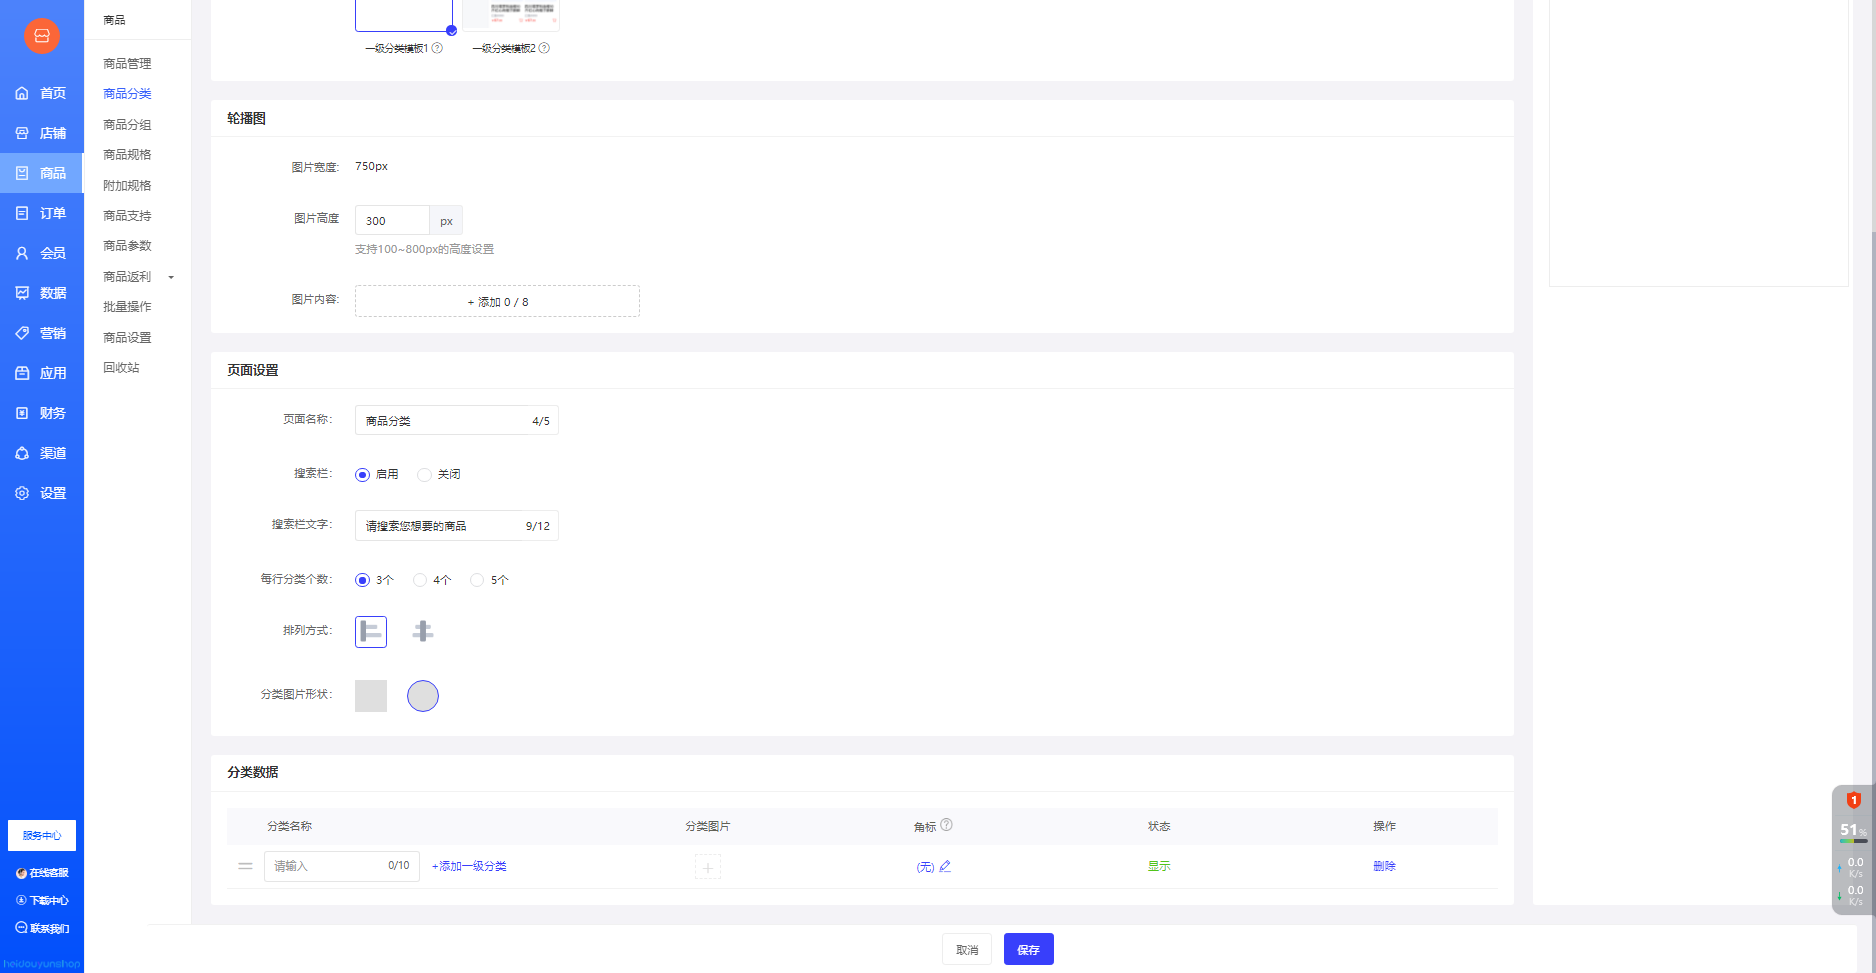
Task: Click the help icon beside 一级分类模板1
Action: [437, 48]
